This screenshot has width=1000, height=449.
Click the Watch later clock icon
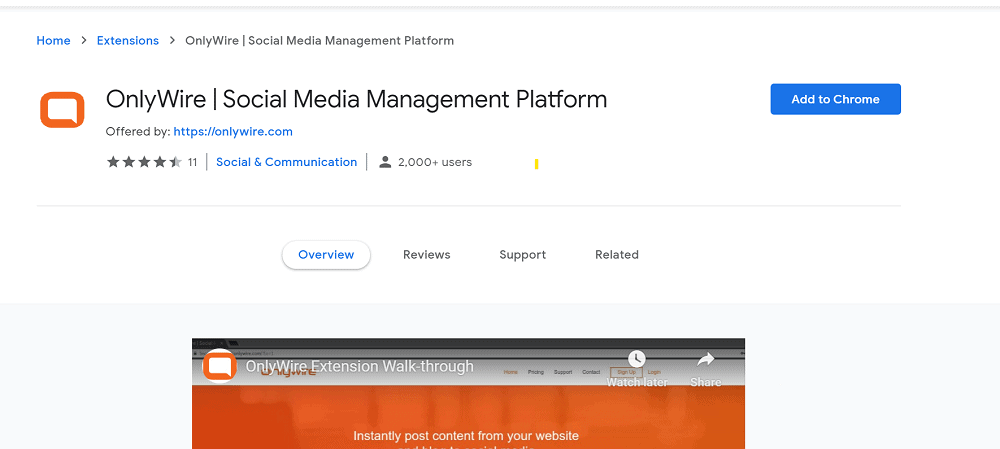[x=636, y=359]
